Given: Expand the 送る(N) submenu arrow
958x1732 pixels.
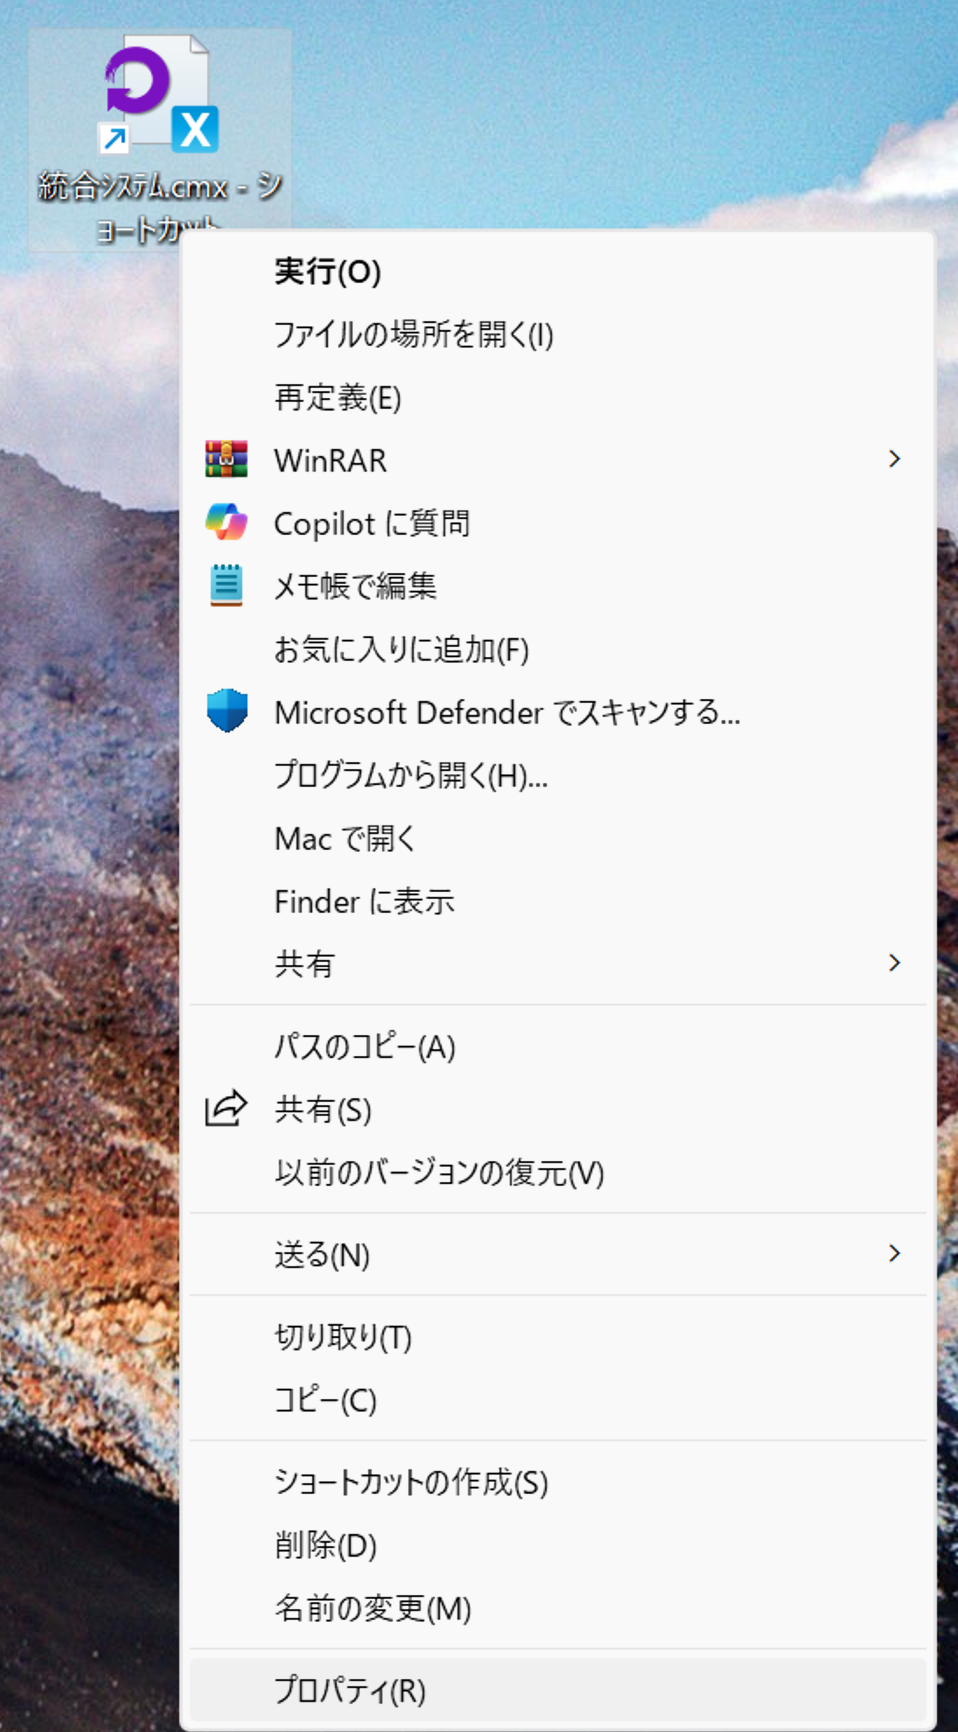Looking at the screenshot, I should point(894,1253).
